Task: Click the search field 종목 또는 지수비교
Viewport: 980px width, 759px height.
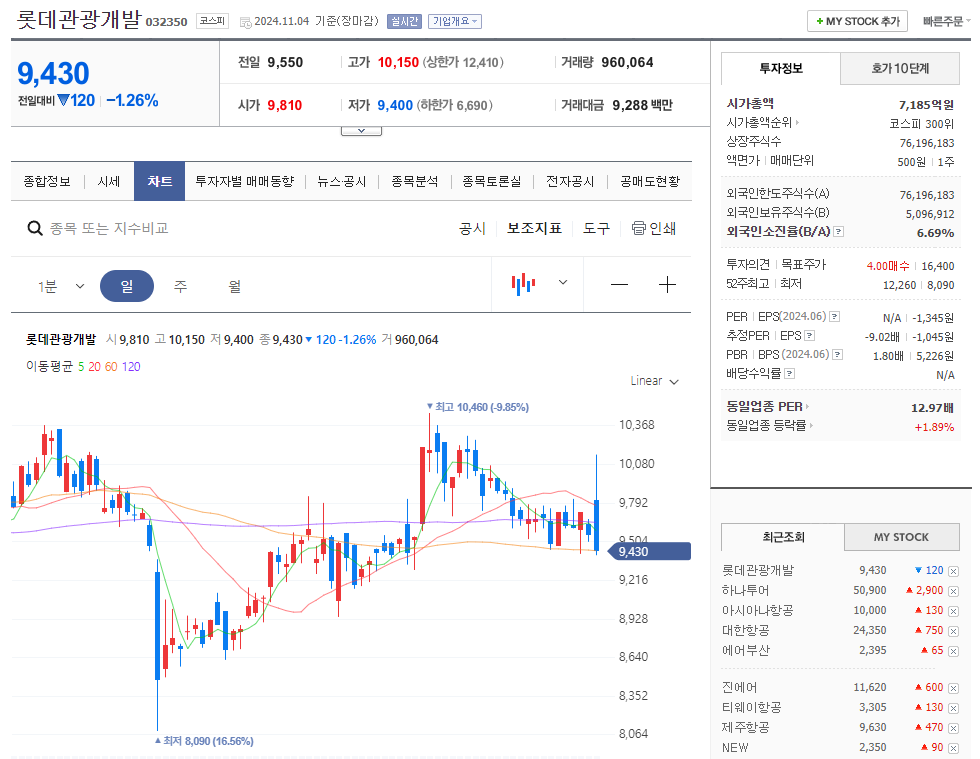Action: (x=109, y=228)
